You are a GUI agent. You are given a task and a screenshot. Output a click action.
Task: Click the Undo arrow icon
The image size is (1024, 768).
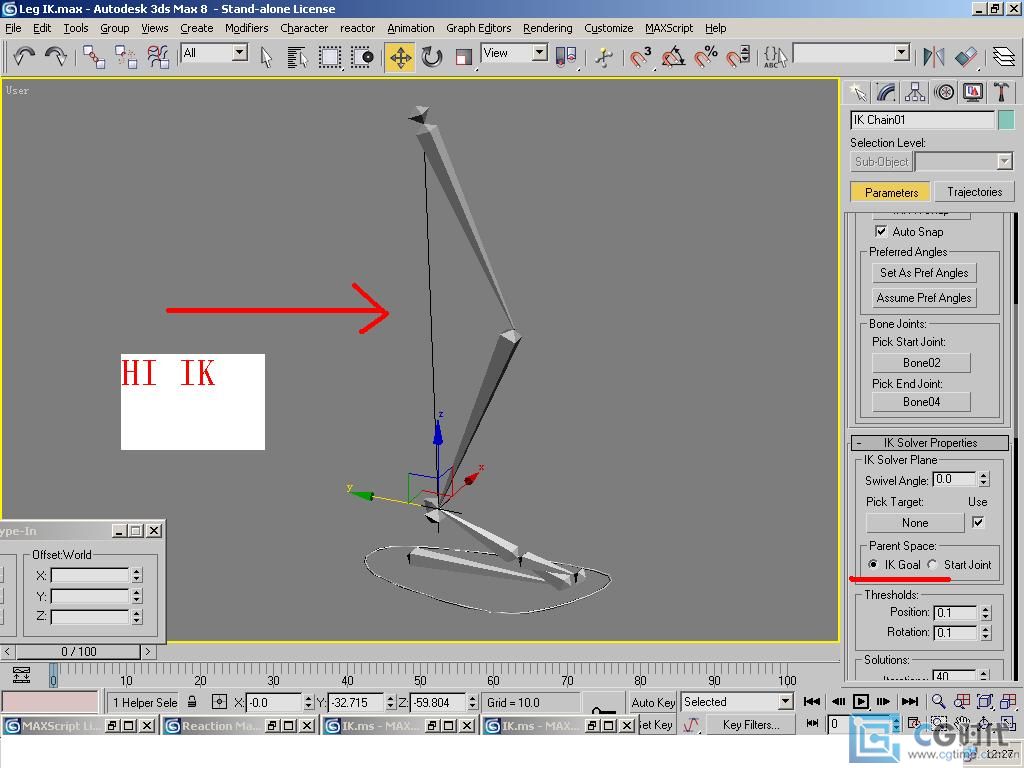[x=24, y=57]
